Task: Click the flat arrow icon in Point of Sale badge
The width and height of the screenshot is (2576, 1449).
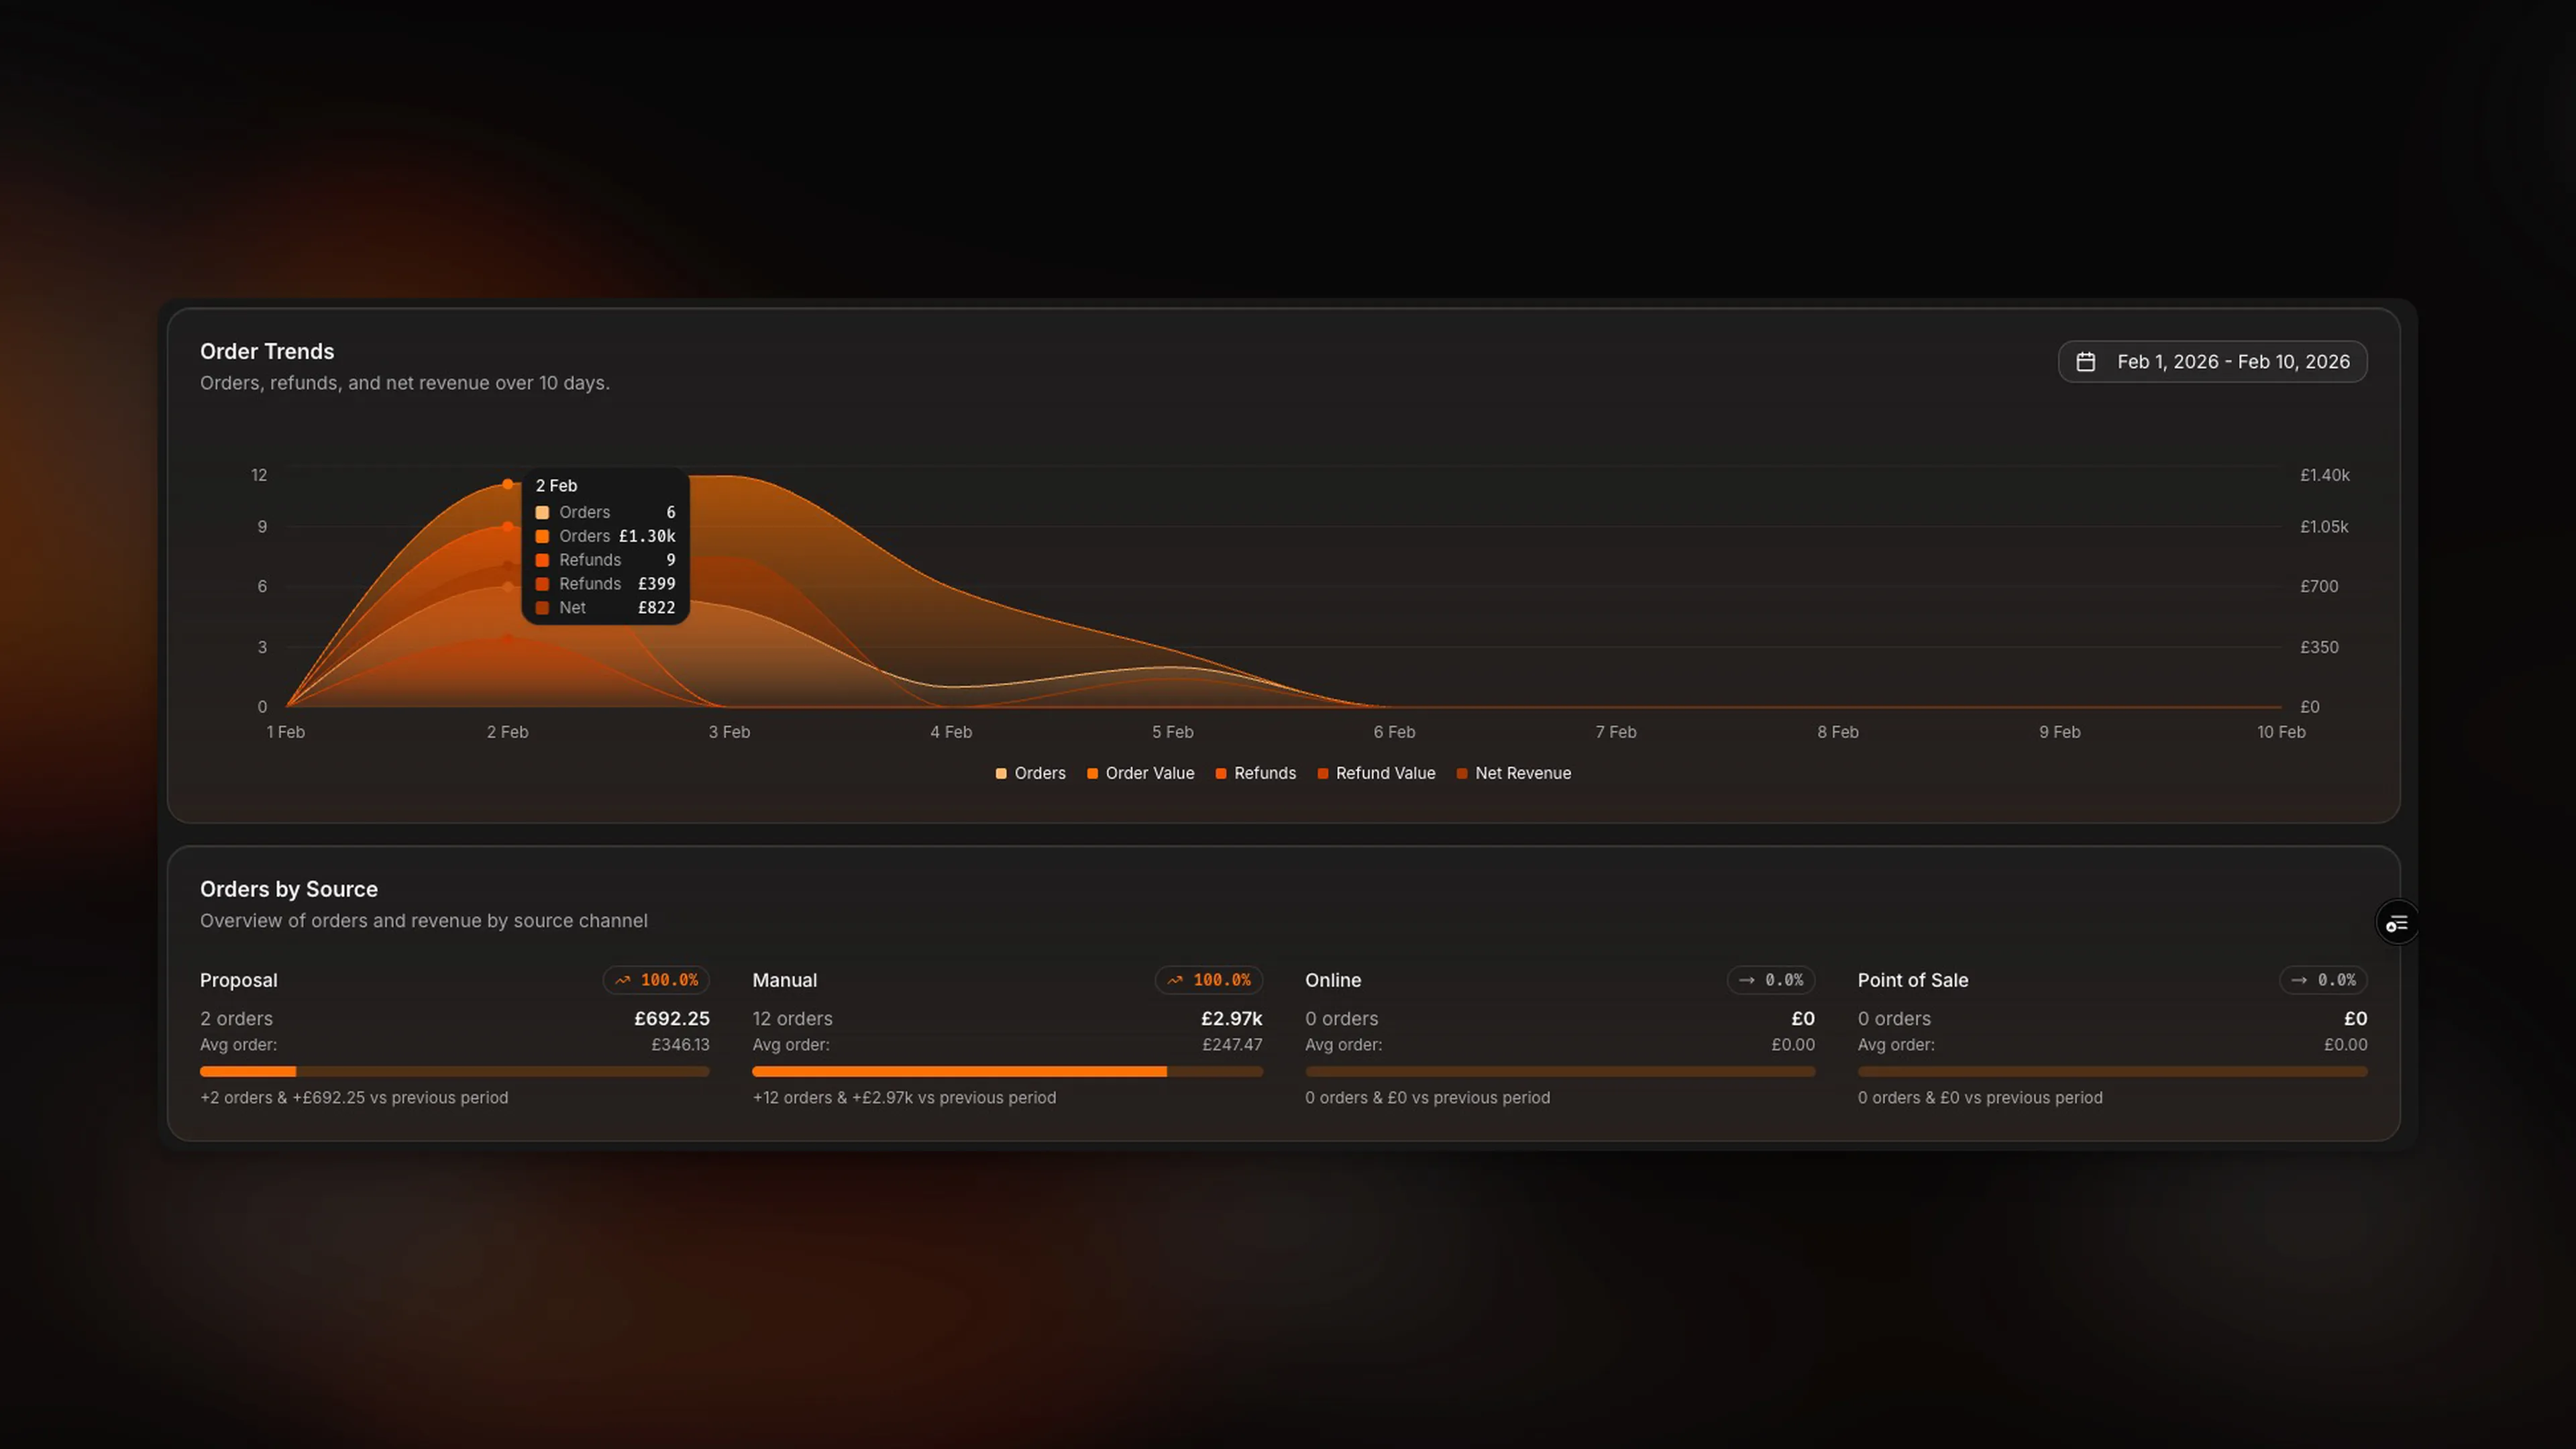Action: tap(2299, 980)
